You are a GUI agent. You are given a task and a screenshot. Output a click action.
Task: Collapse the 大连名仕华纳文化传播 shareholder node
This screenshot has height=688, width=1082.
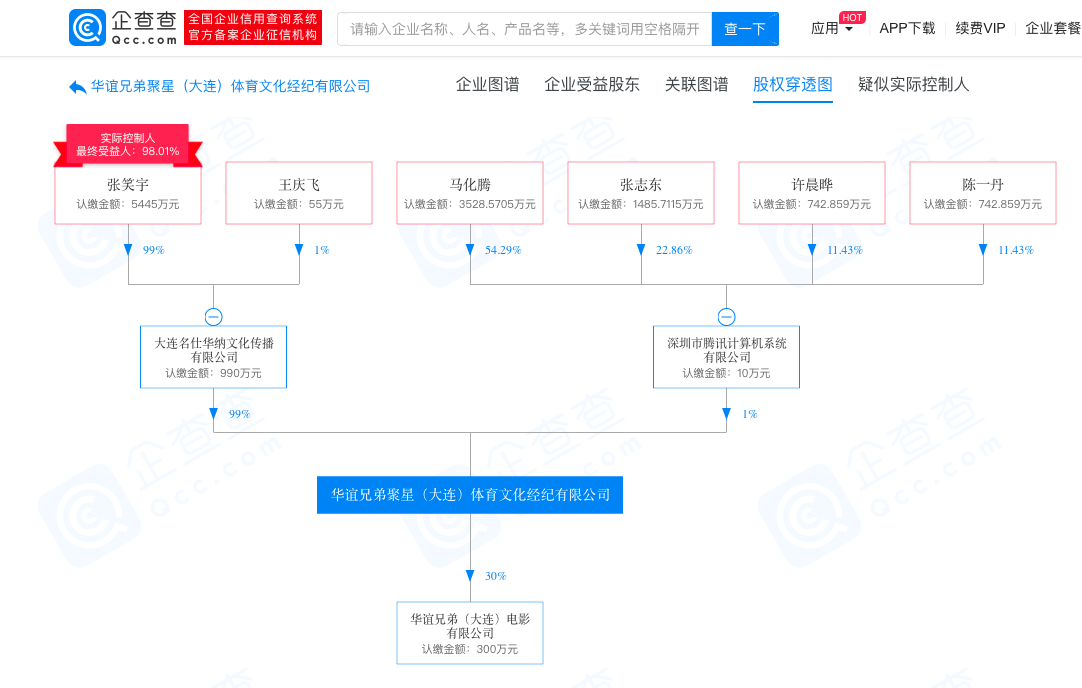(x=213, y=317)
